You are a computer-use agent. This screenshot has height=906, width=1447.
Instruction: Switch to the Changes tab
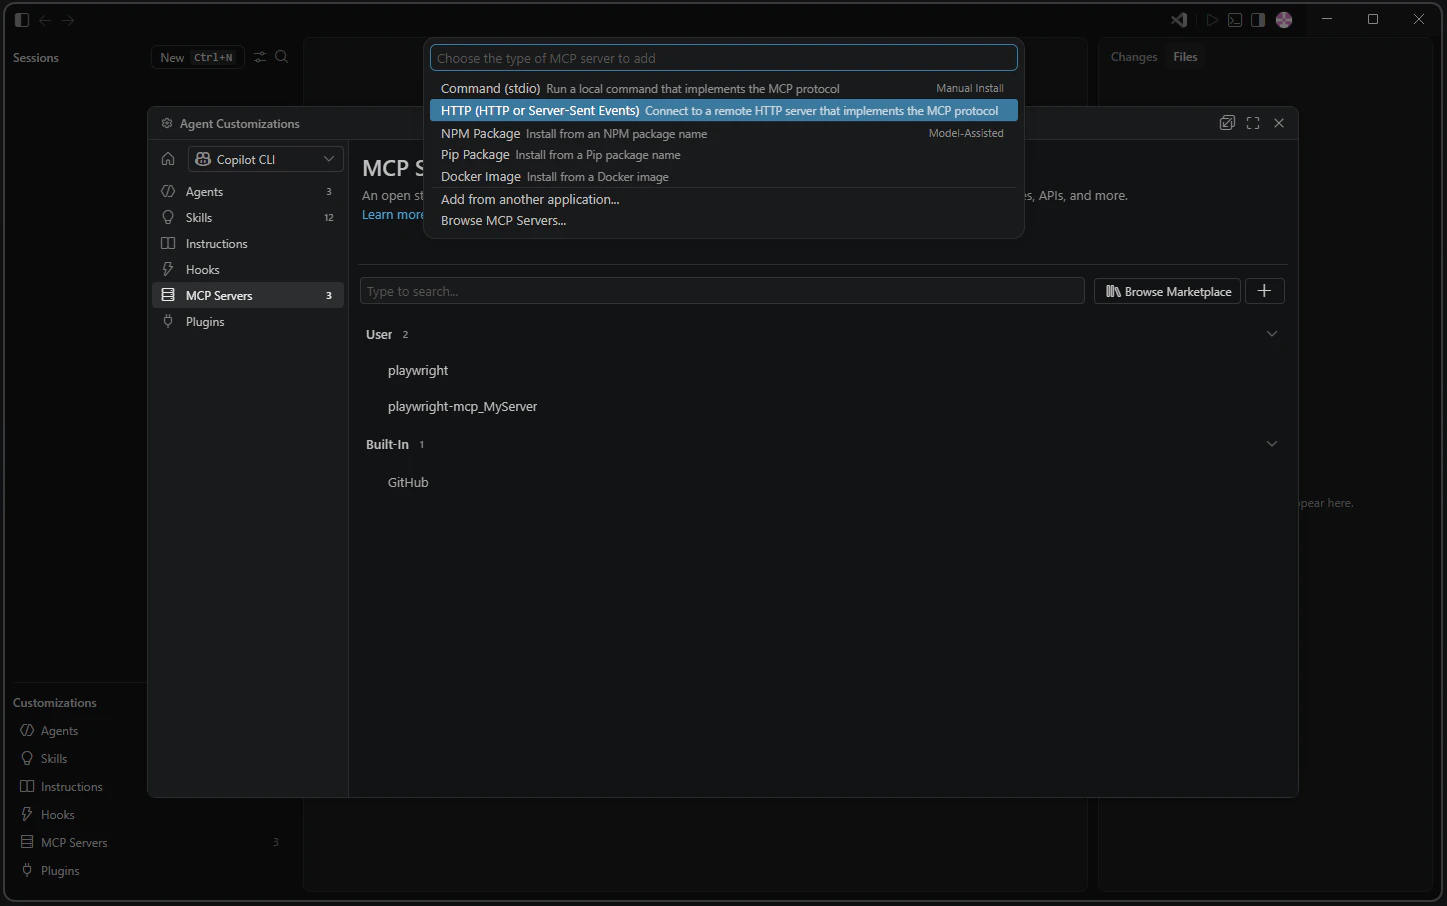pyautogui.click(x=1134, y=57)
